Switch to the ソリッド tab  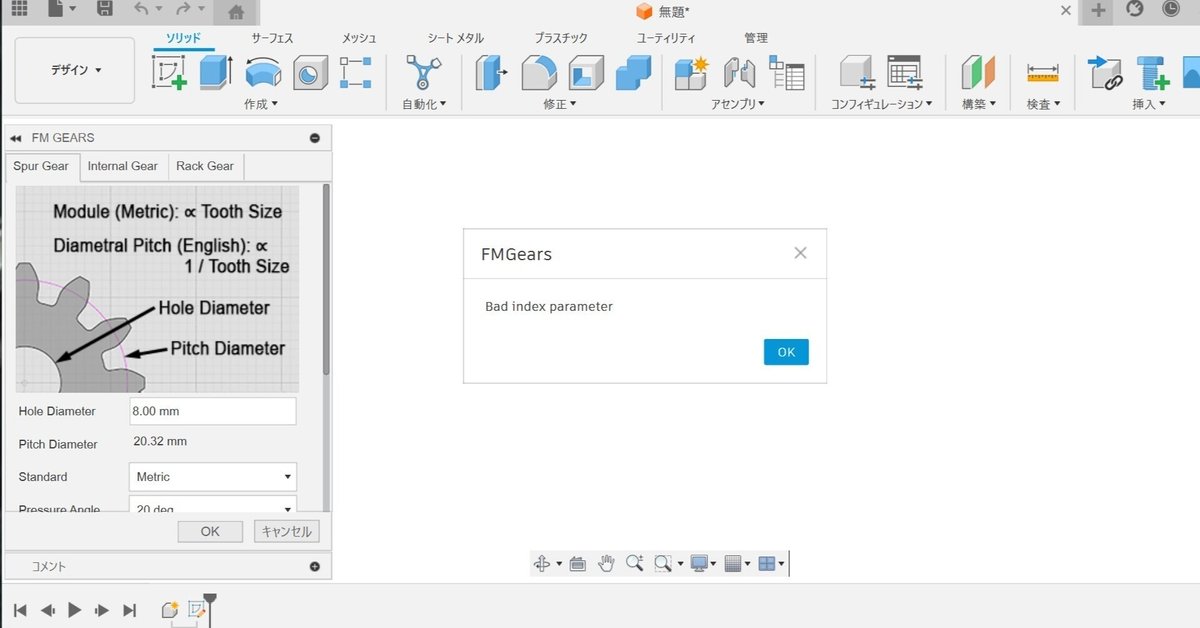tap(184, 38)
